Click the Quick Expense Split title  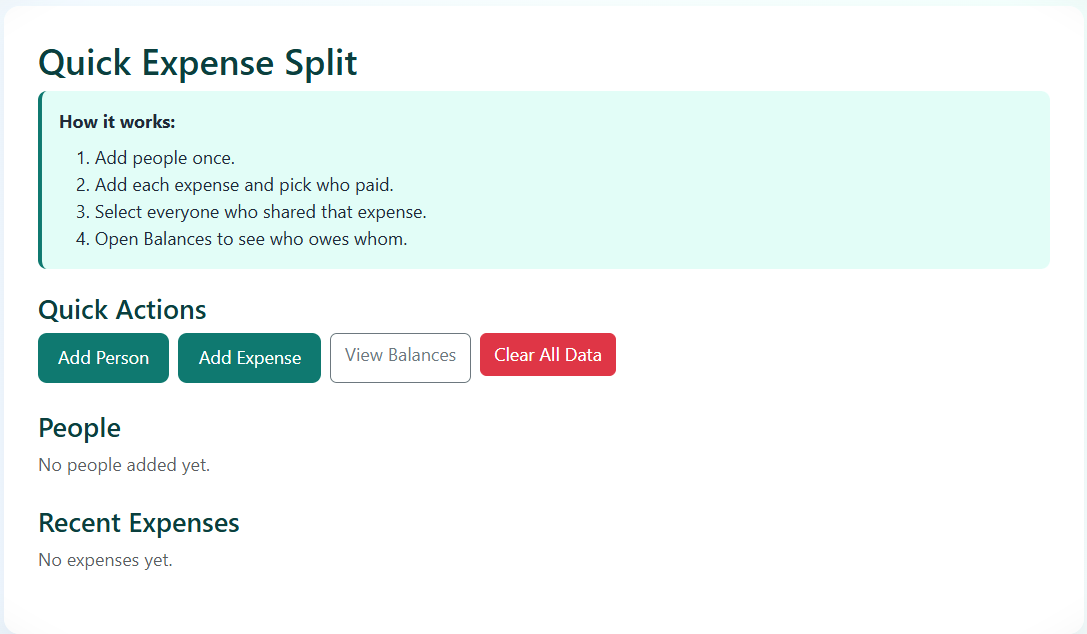coord(197,63)
